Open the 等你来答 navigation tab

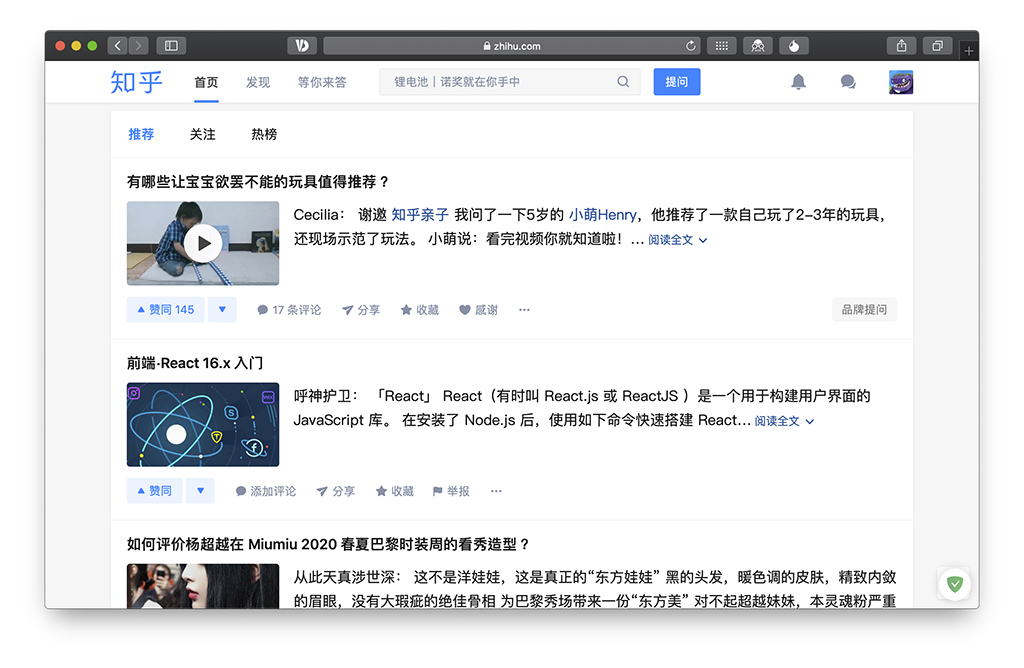(x=322, y=82)
